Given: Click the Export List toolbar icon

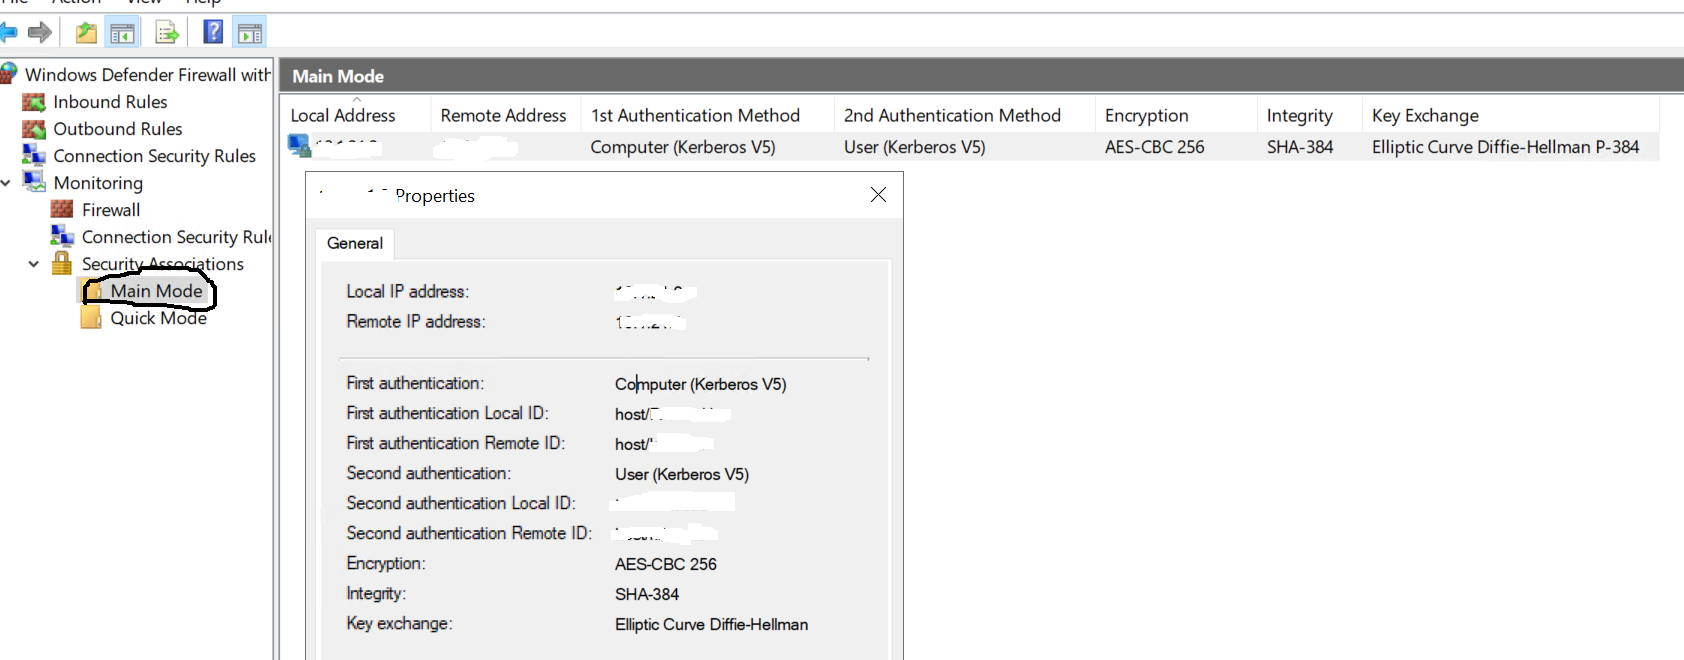Looking at the screenshot, I should [x=166, y=32].
